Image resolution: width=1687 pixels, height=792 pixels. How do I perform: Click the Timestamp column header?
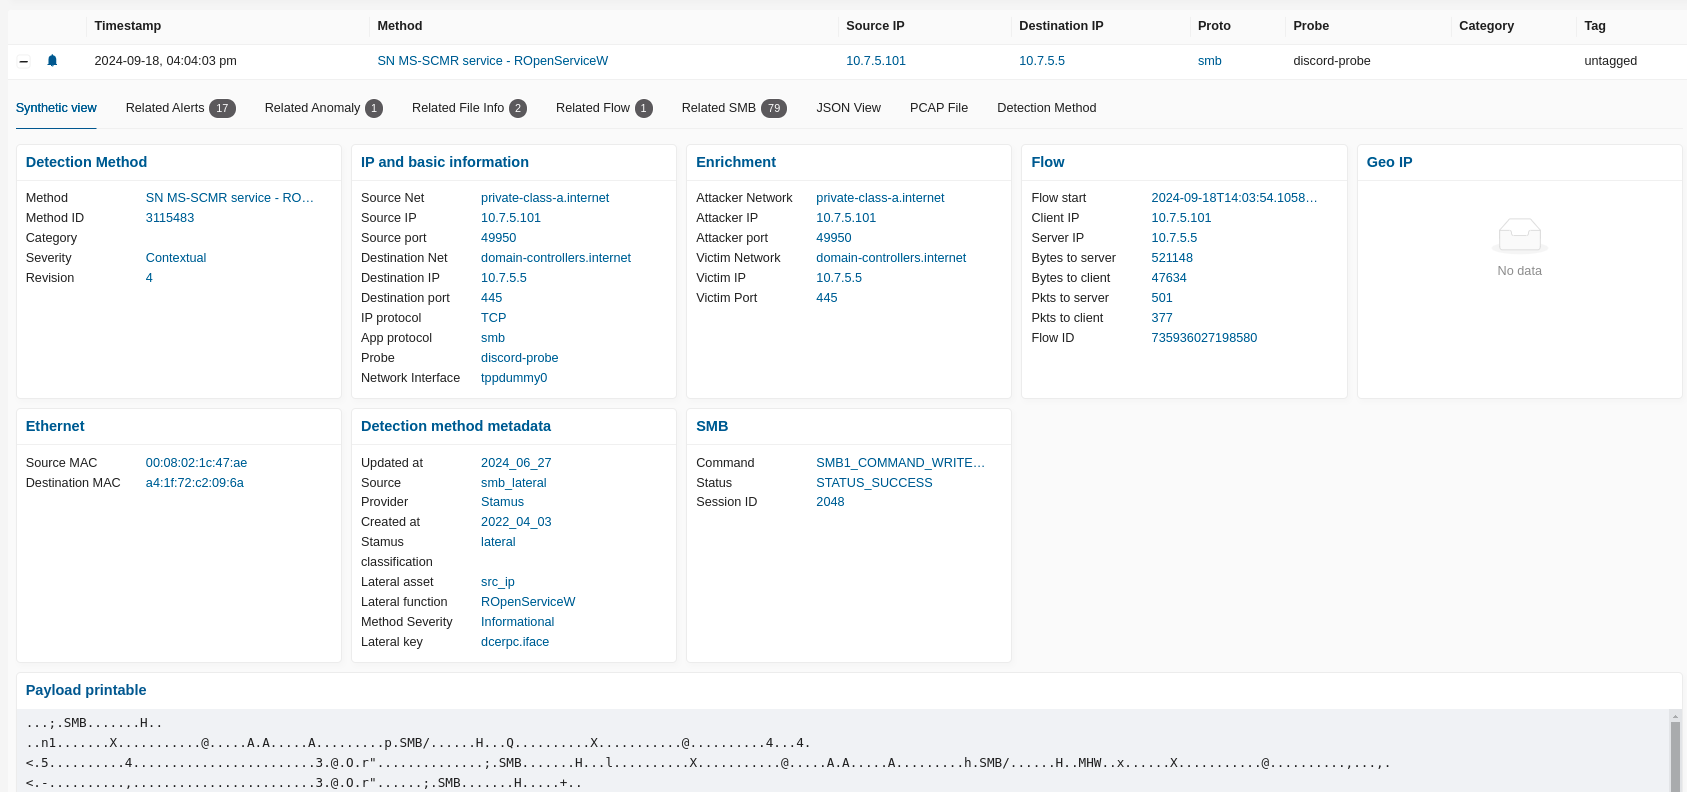(x=127, y=26)
